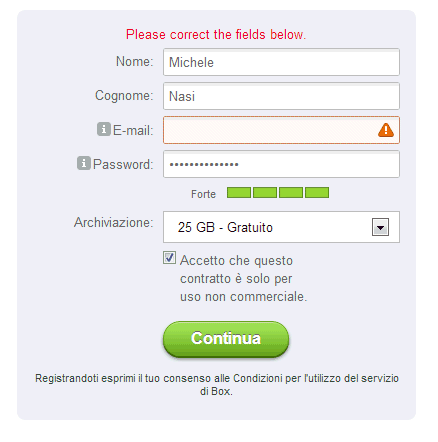Open the Archiviazione dropdown arrow
The height and width of the screenshot is (442, 438).
pyautogui.click(x=380, y=227)
